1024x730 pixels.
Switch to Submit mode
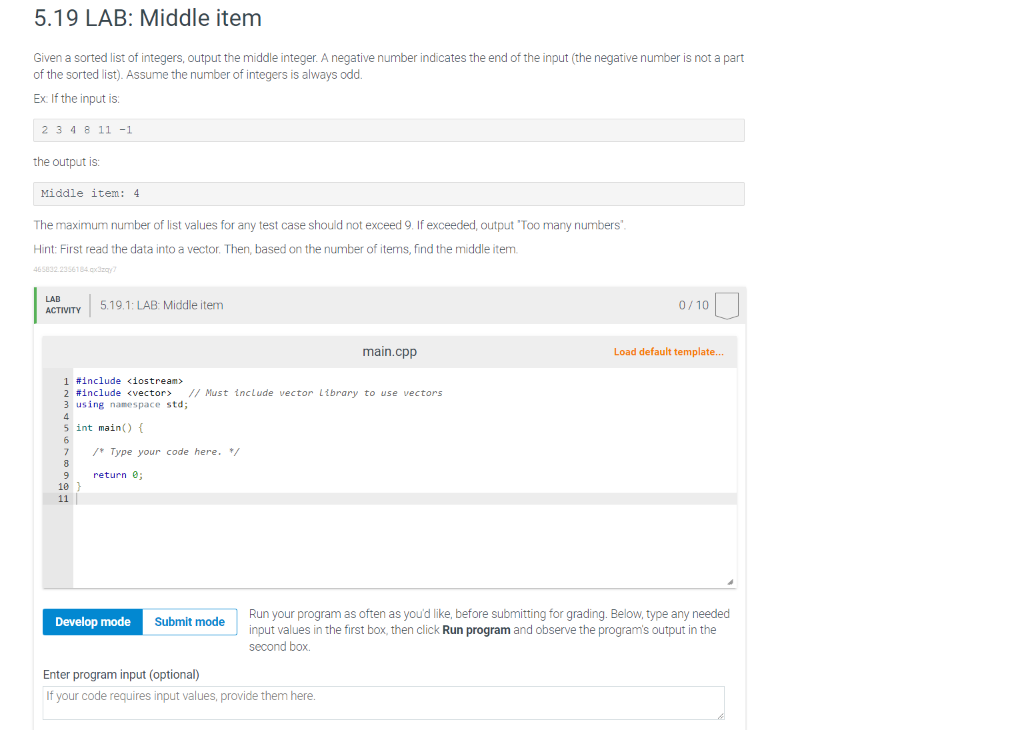point(189,622)
